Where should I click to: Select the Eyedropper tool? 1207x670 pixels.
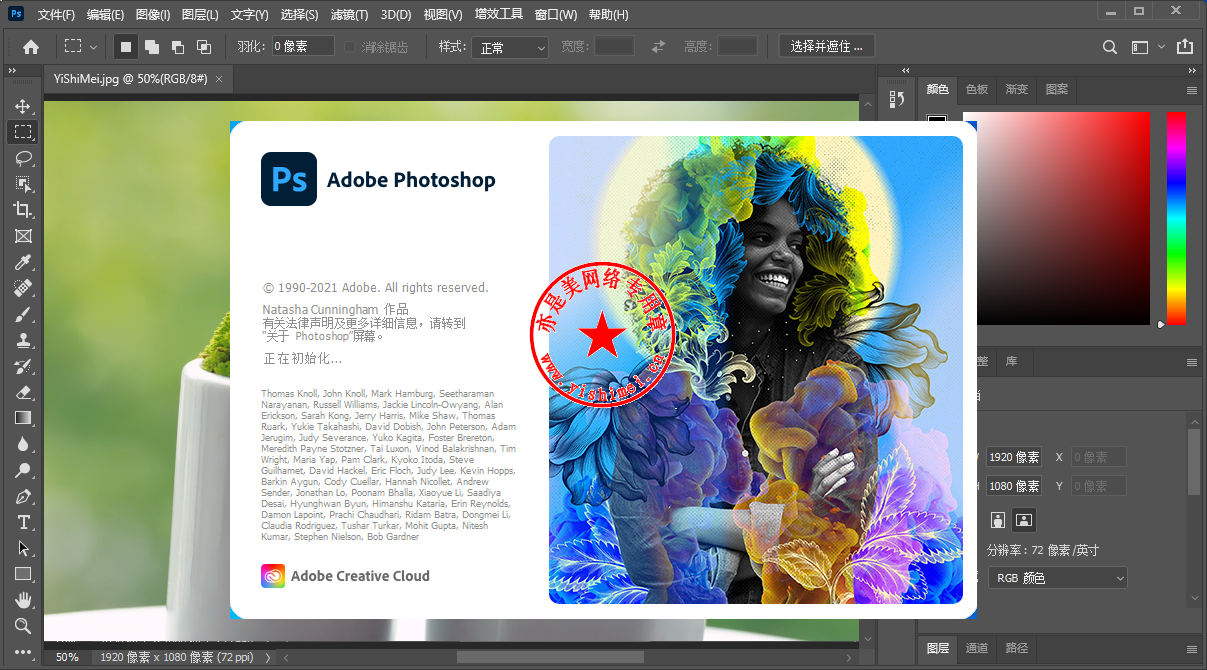coord(23,262)
